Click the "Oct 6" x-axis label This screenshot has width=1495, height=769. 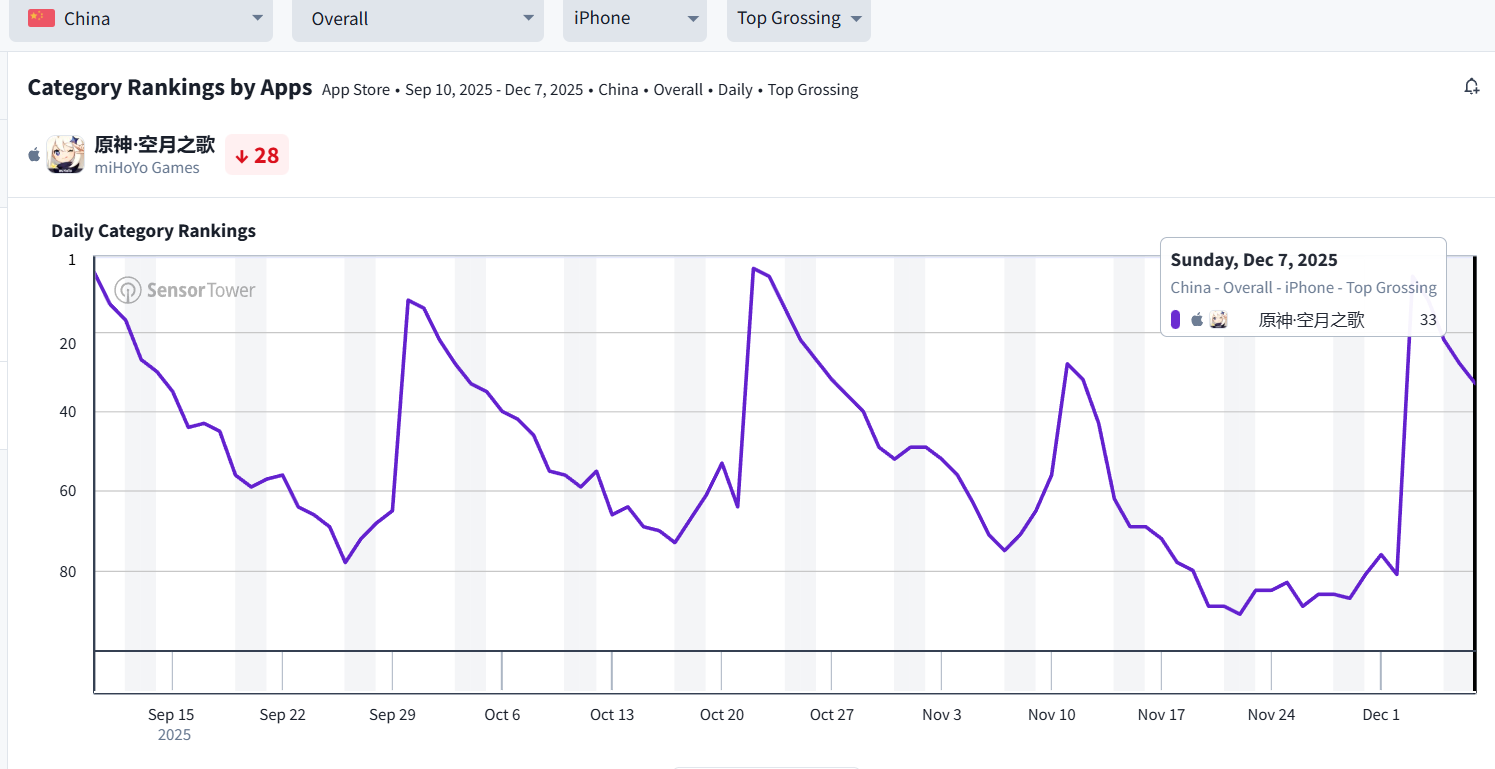pos(502,715)
